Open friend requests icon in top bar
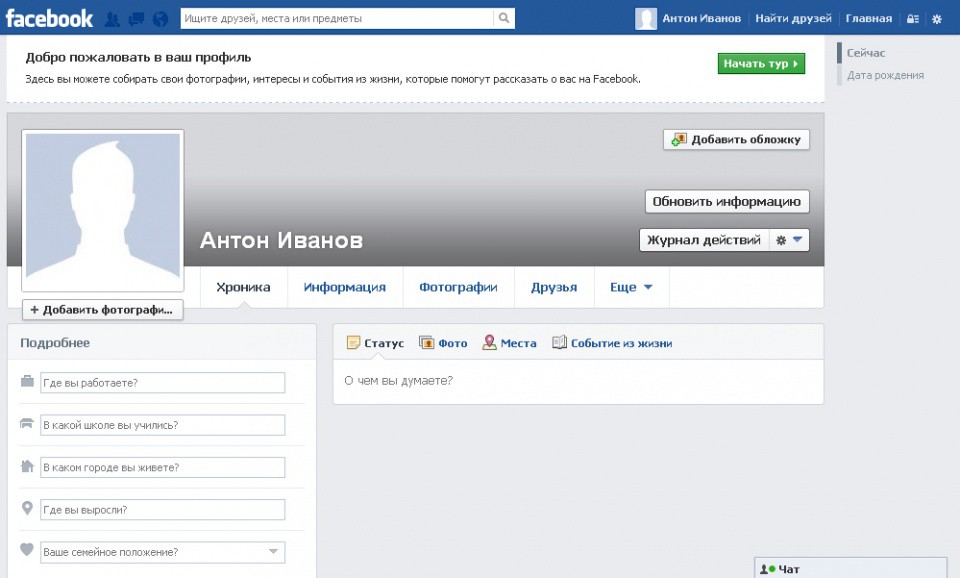 tap(113, 19)
